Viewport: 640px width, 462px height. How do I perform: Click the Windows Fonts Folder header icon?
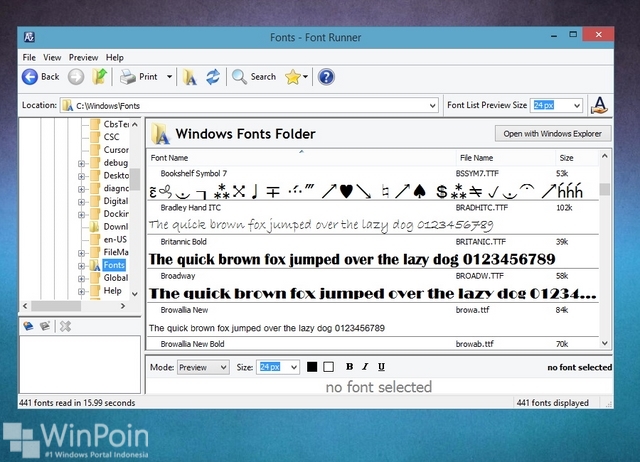click(160, 134)
